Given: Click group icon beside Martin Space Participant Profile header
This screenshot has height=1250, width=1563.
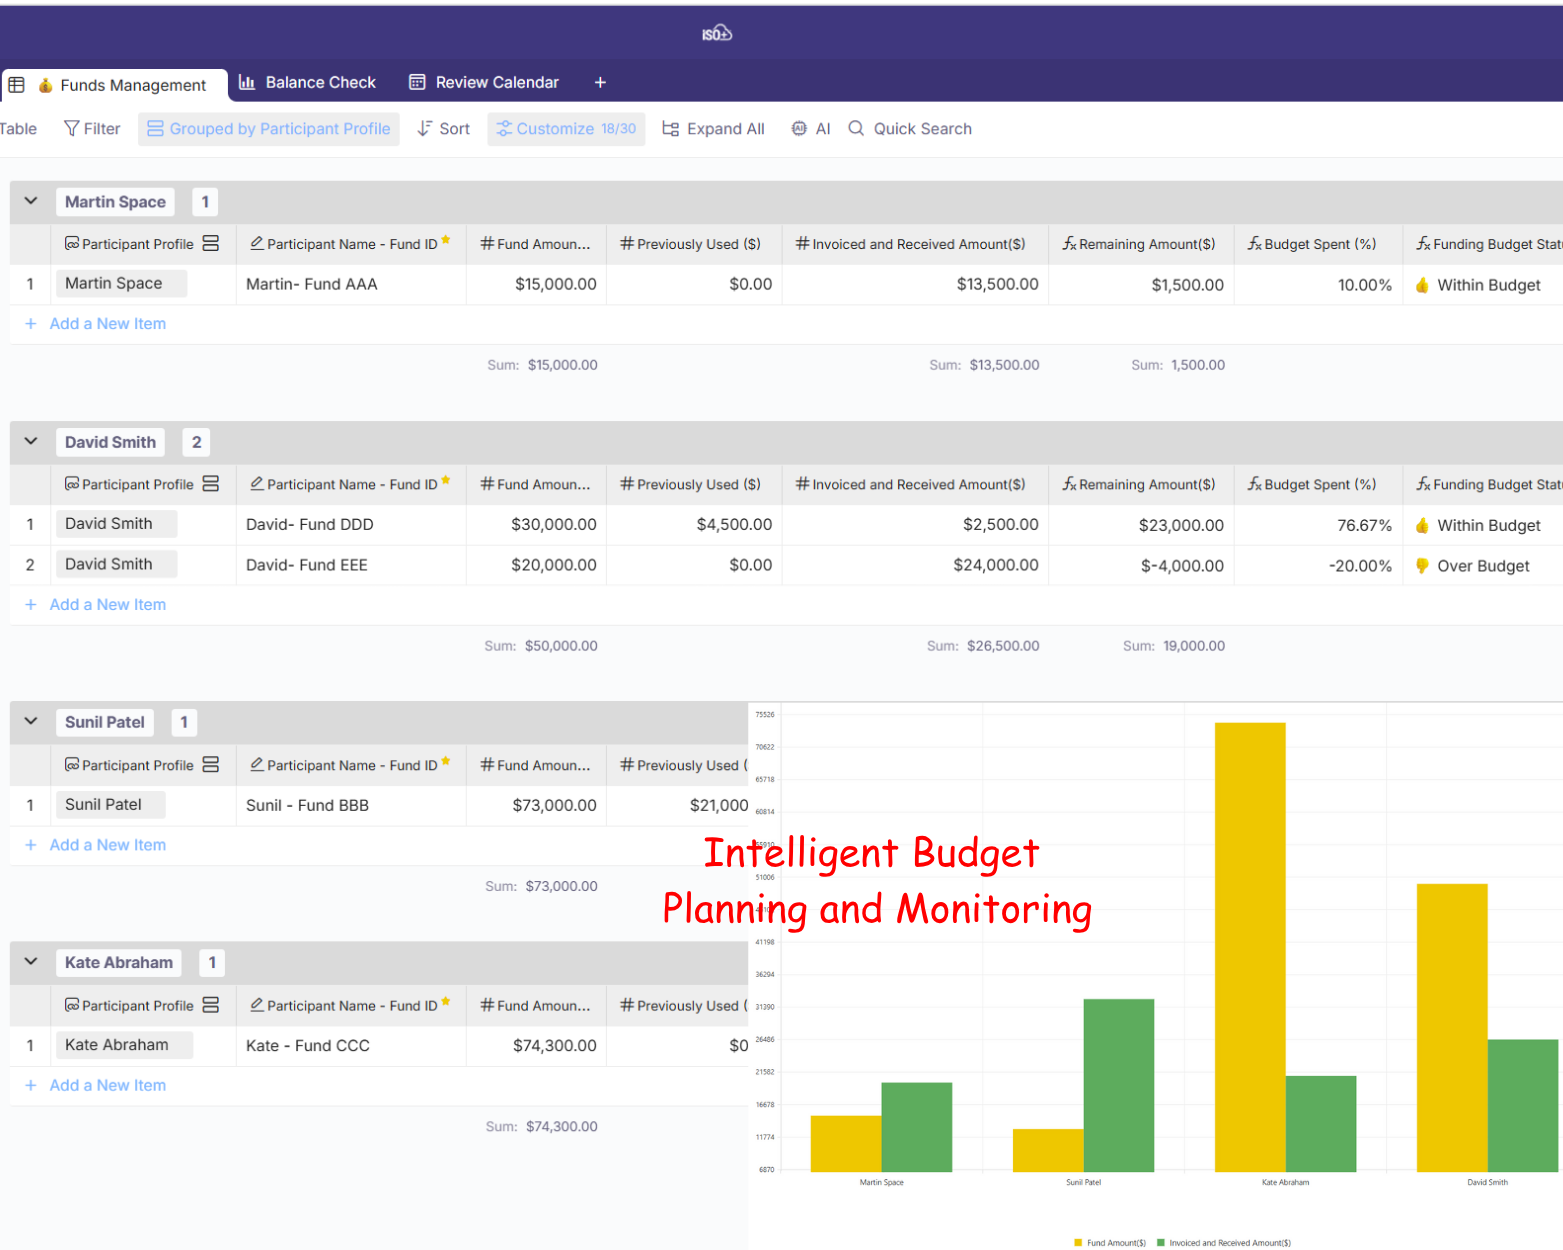Looking at the screenshot, I should coord(211,244).
